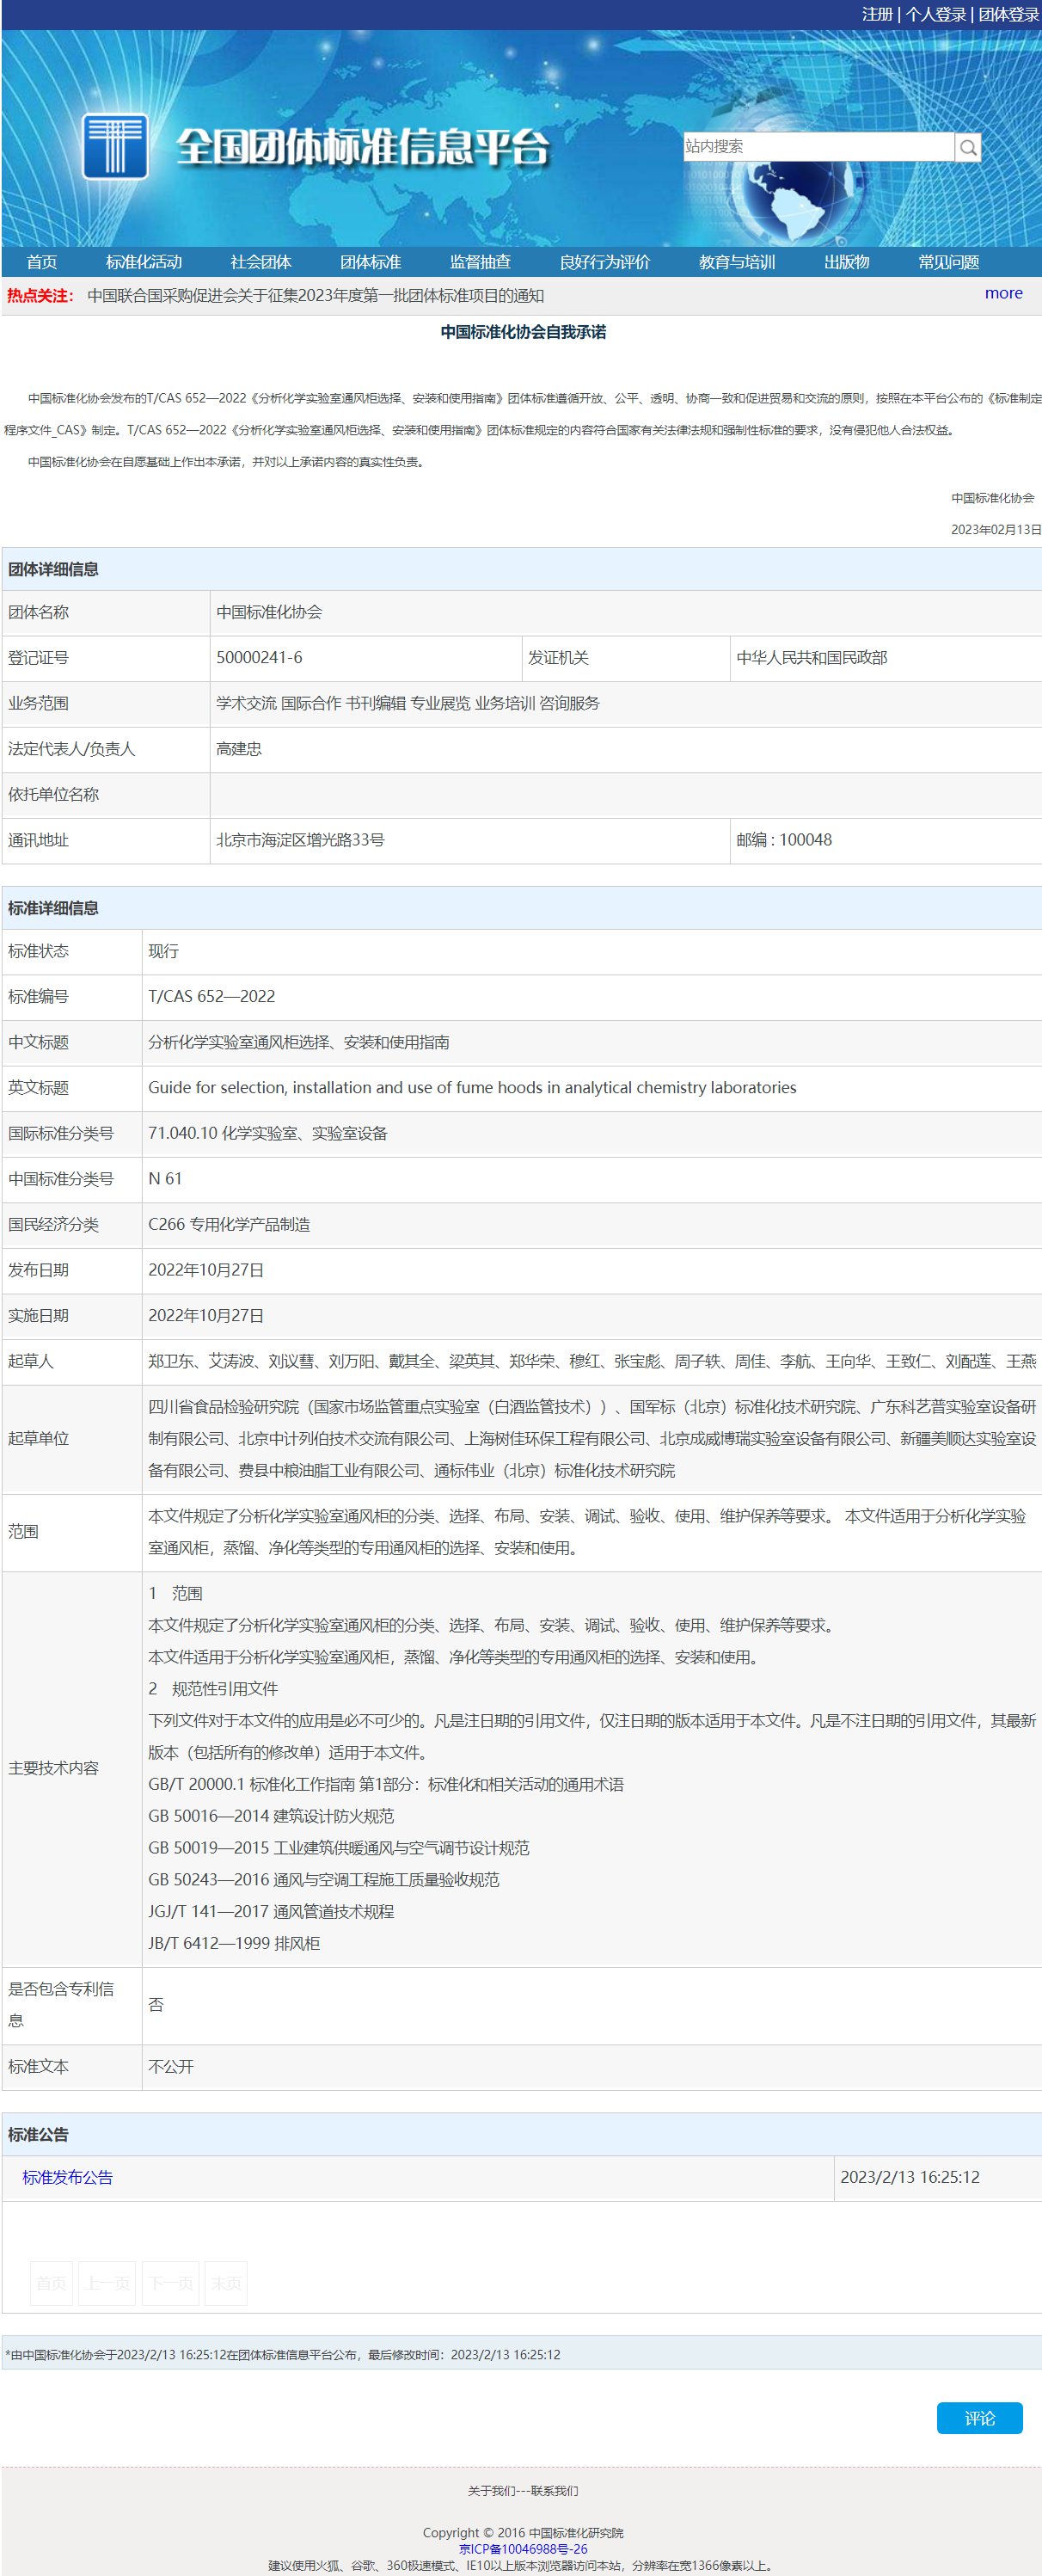The image size is (1042, 2576).
Task: Select the registration number 50000241-6
Action: [259, 657]
